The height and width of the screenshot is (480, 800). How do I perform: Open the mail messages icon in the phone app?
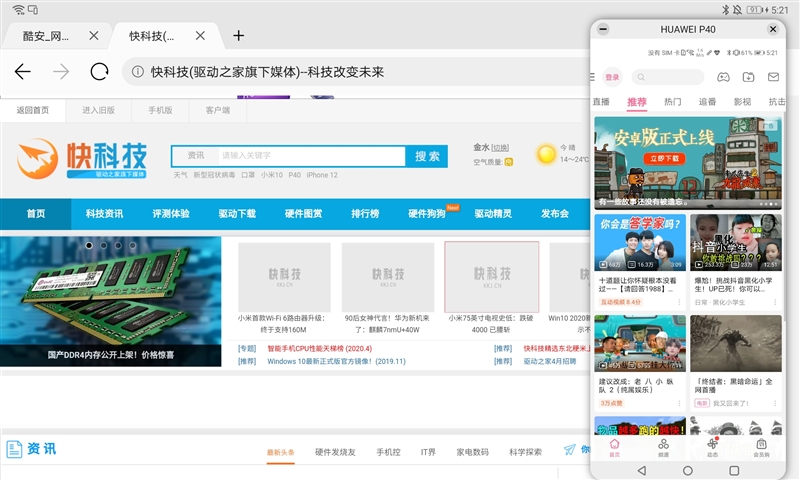point(773,77)
